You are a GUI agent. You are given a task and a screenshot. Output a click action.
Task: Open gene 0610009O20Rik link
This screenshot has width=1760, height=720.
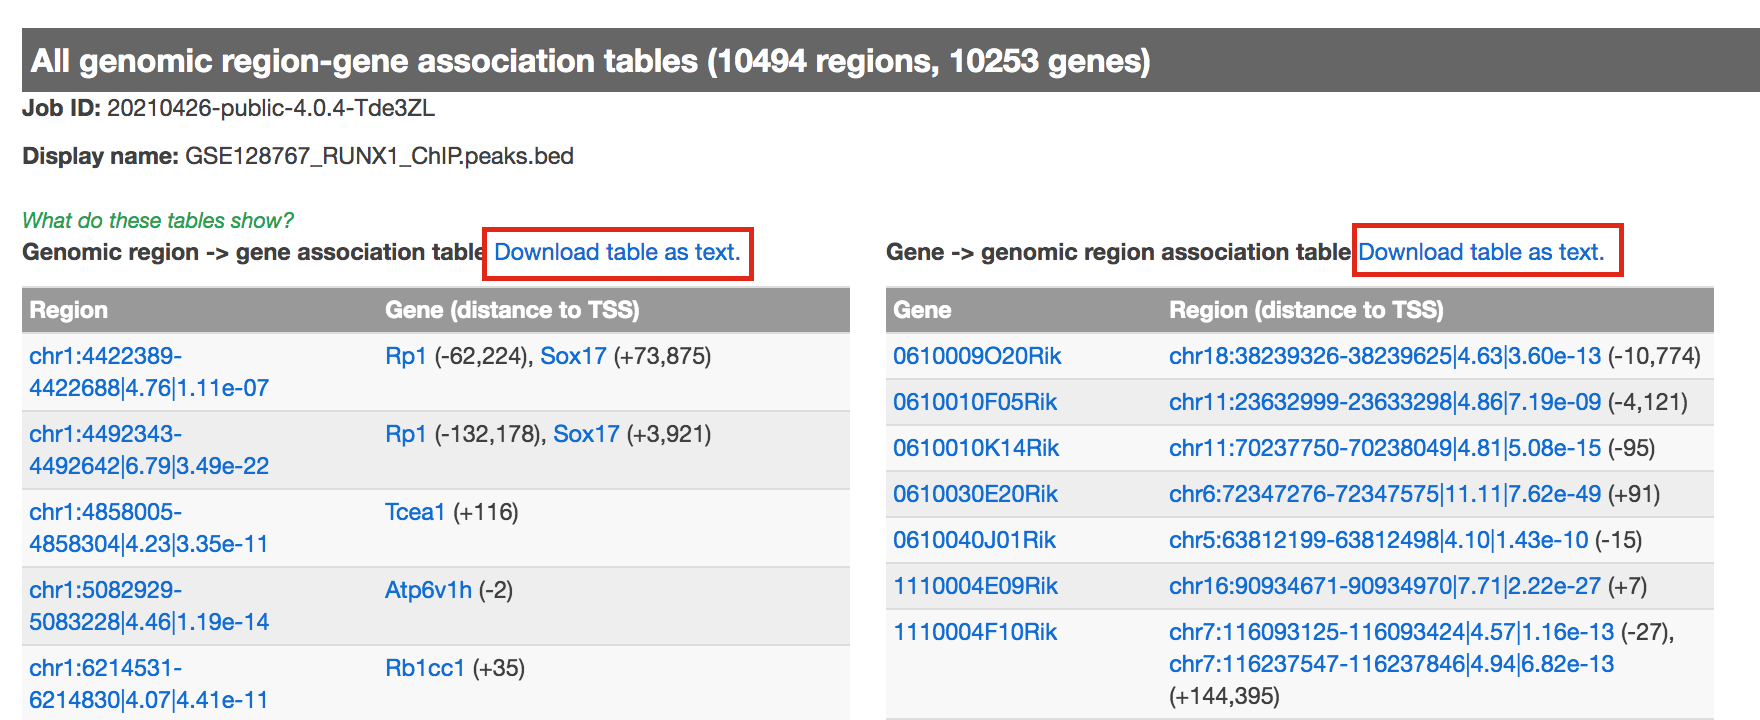point(977,356)
